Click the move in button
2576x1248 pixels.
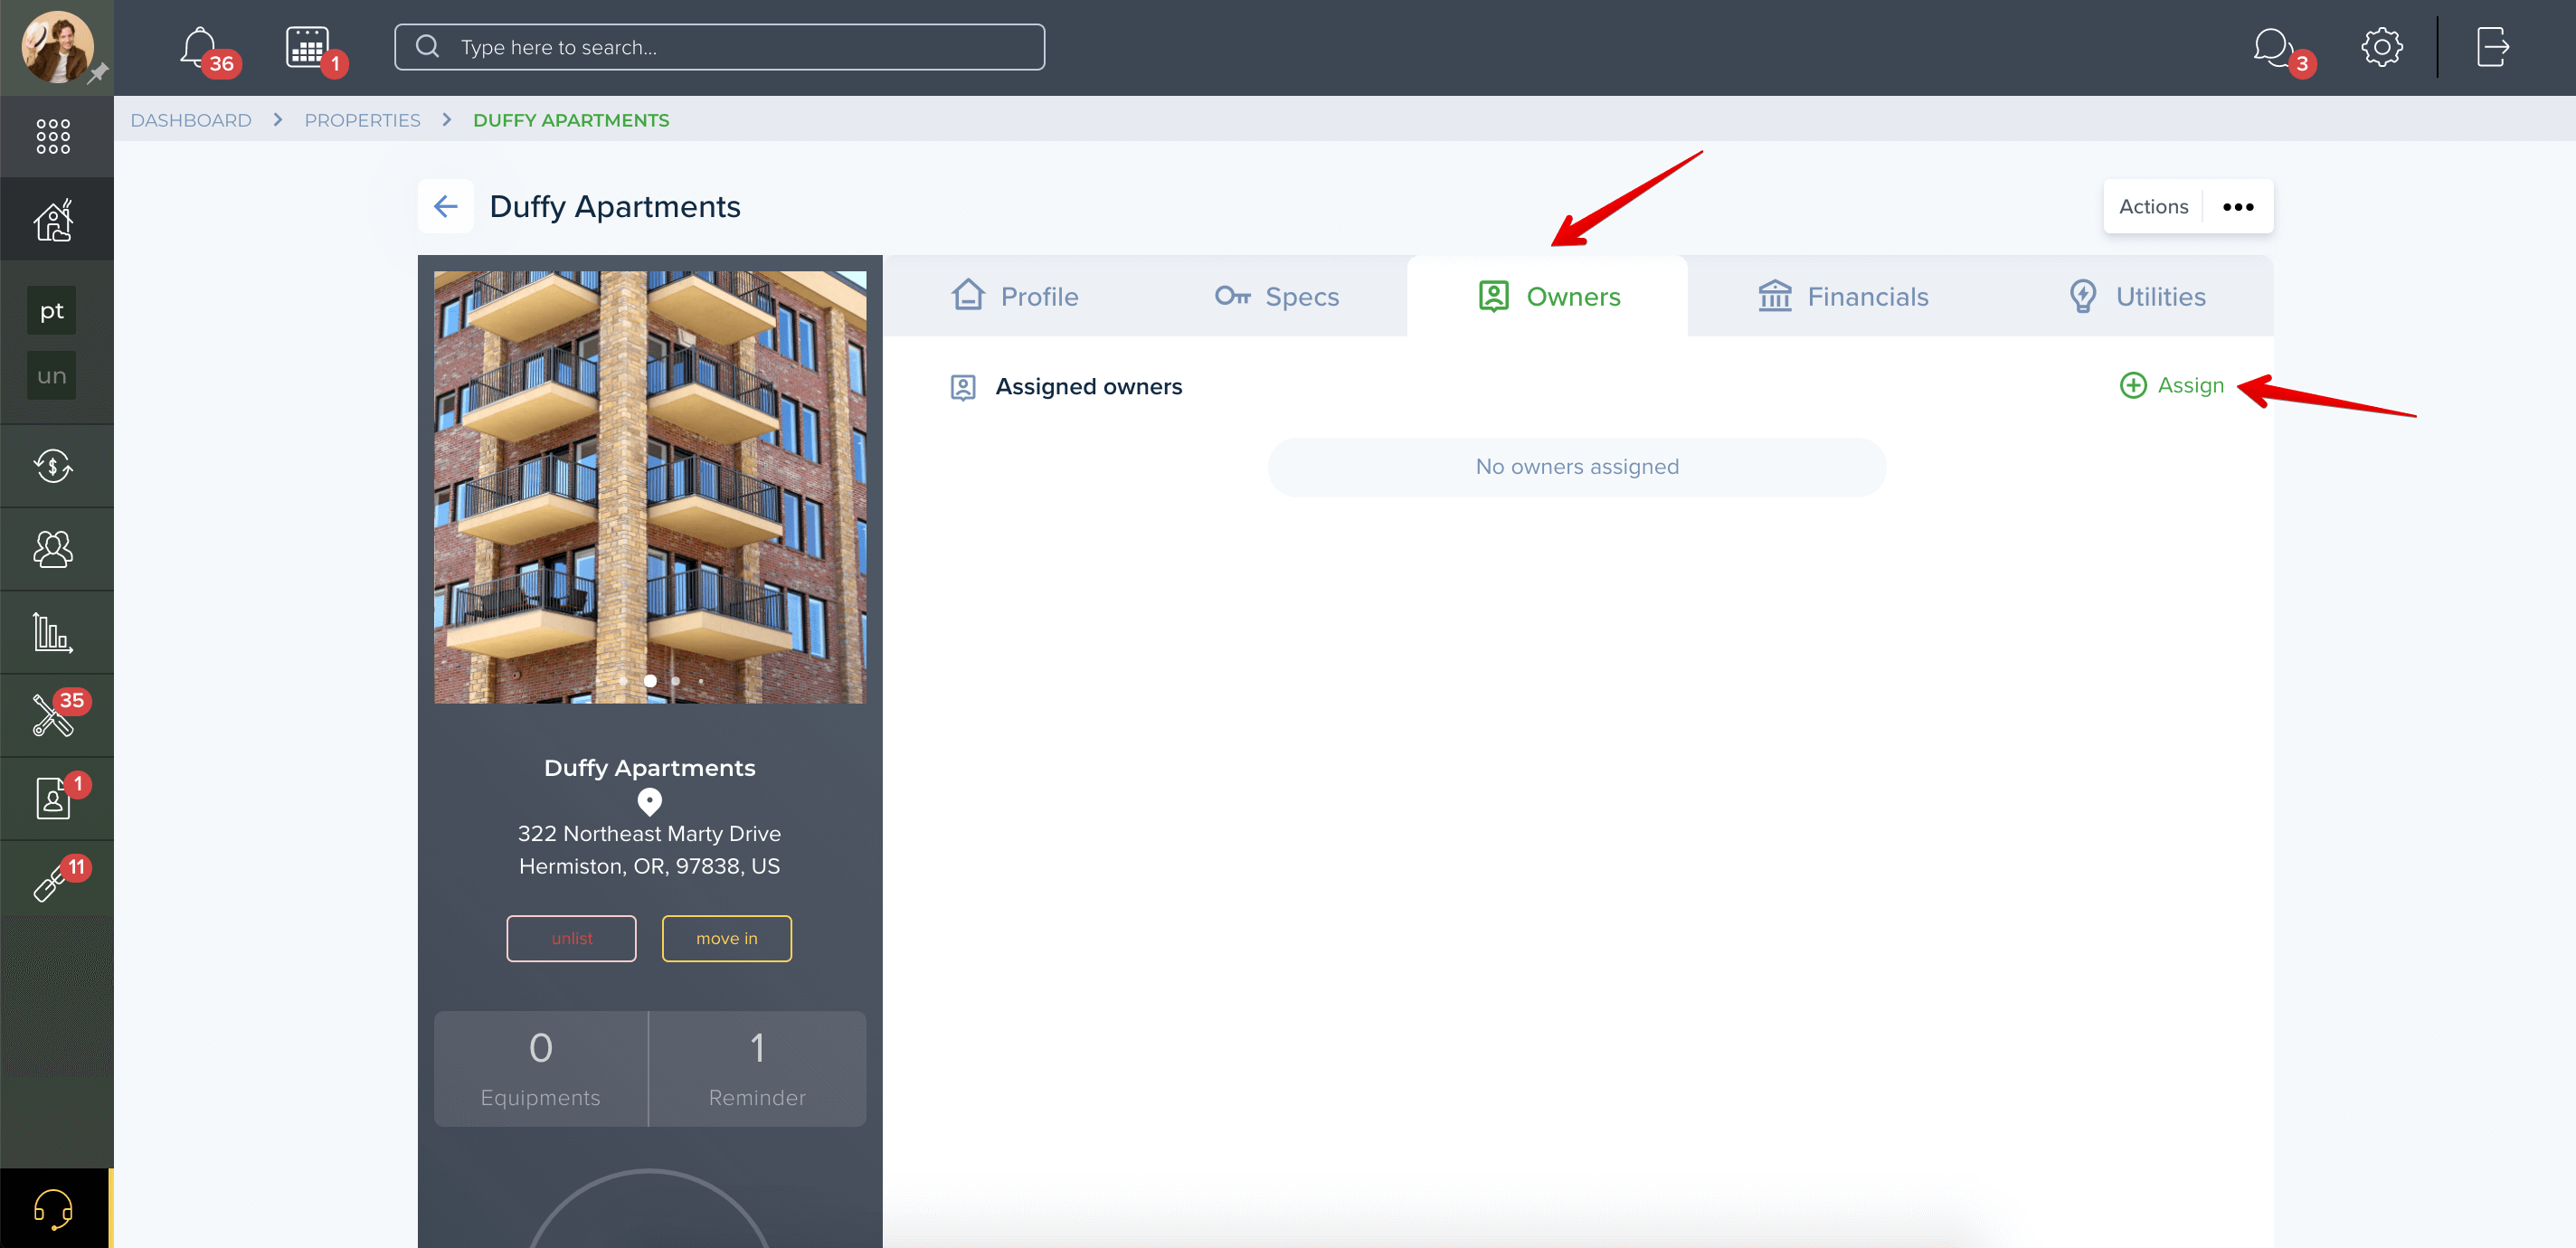[727, 938]
